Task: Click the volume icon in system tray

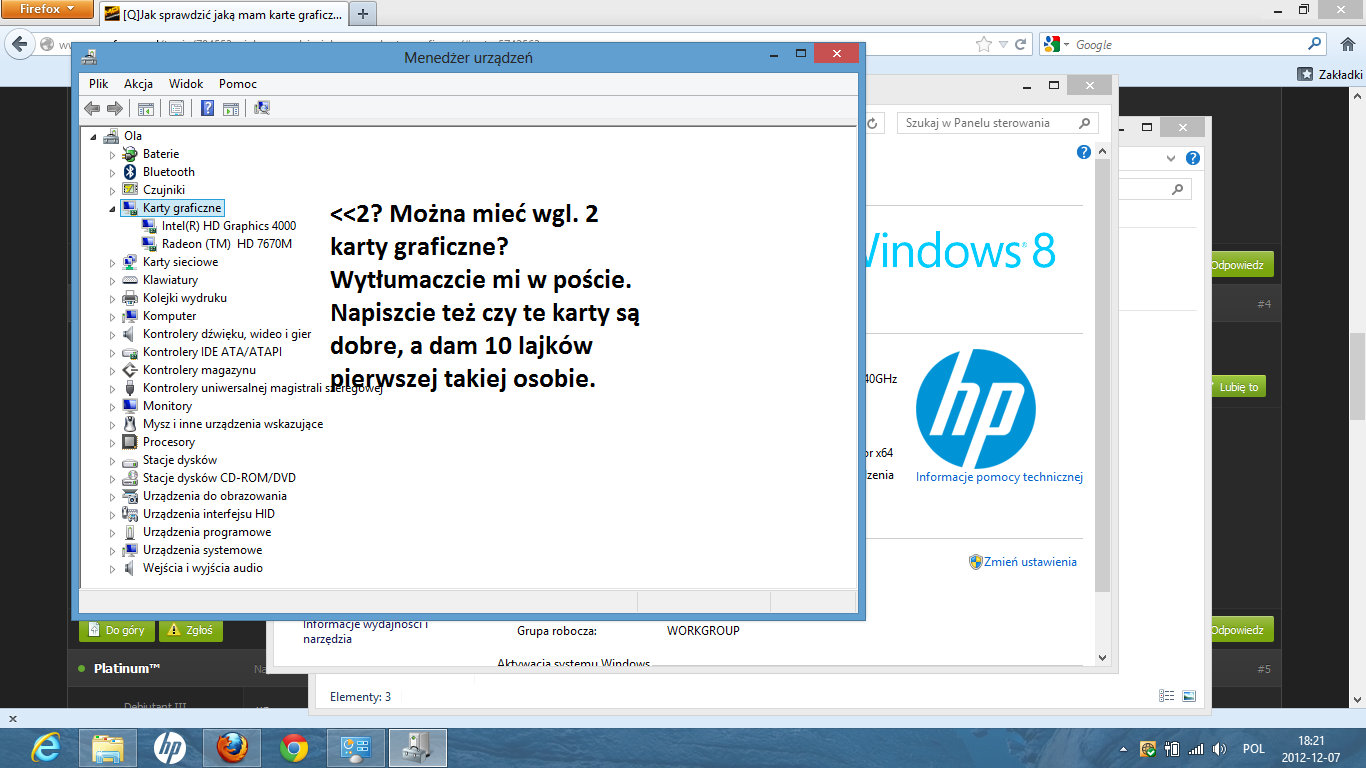Action: click(1218, 748)
